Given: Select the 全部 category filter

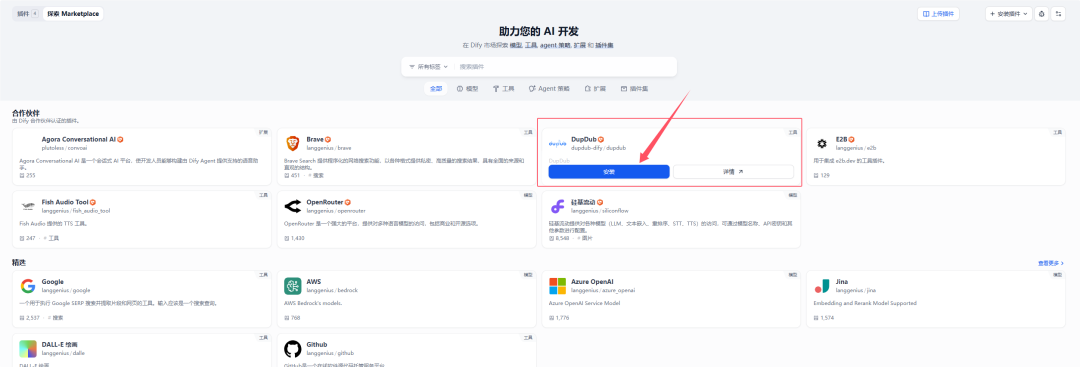Looking at the screenshot, I should pos(436,89).
